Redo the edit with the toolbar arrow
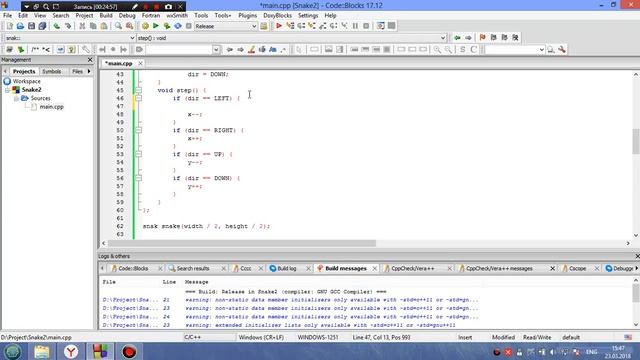 pos(68,26)
